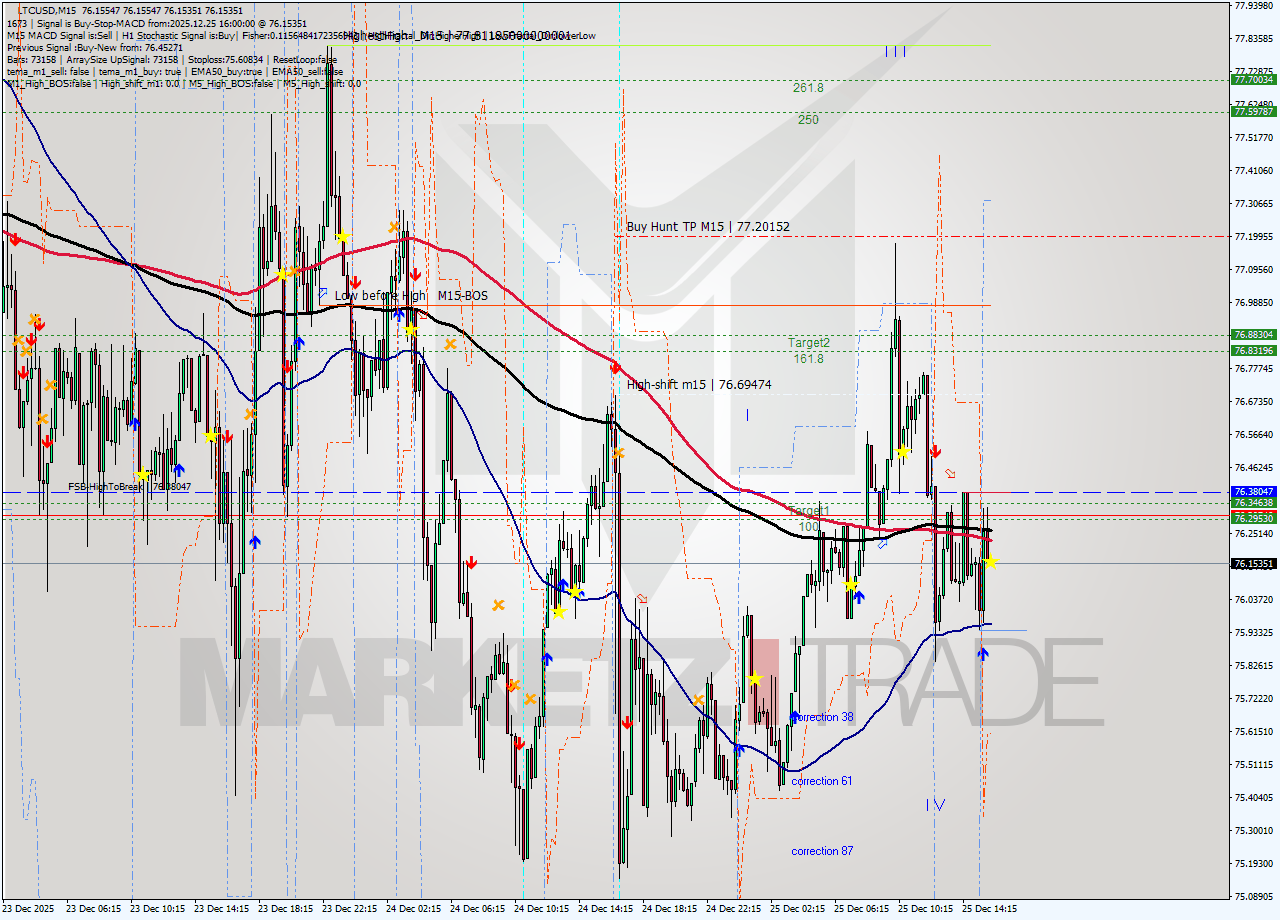Click the IV wave marker near bottom right

click(x=936, y=805)
